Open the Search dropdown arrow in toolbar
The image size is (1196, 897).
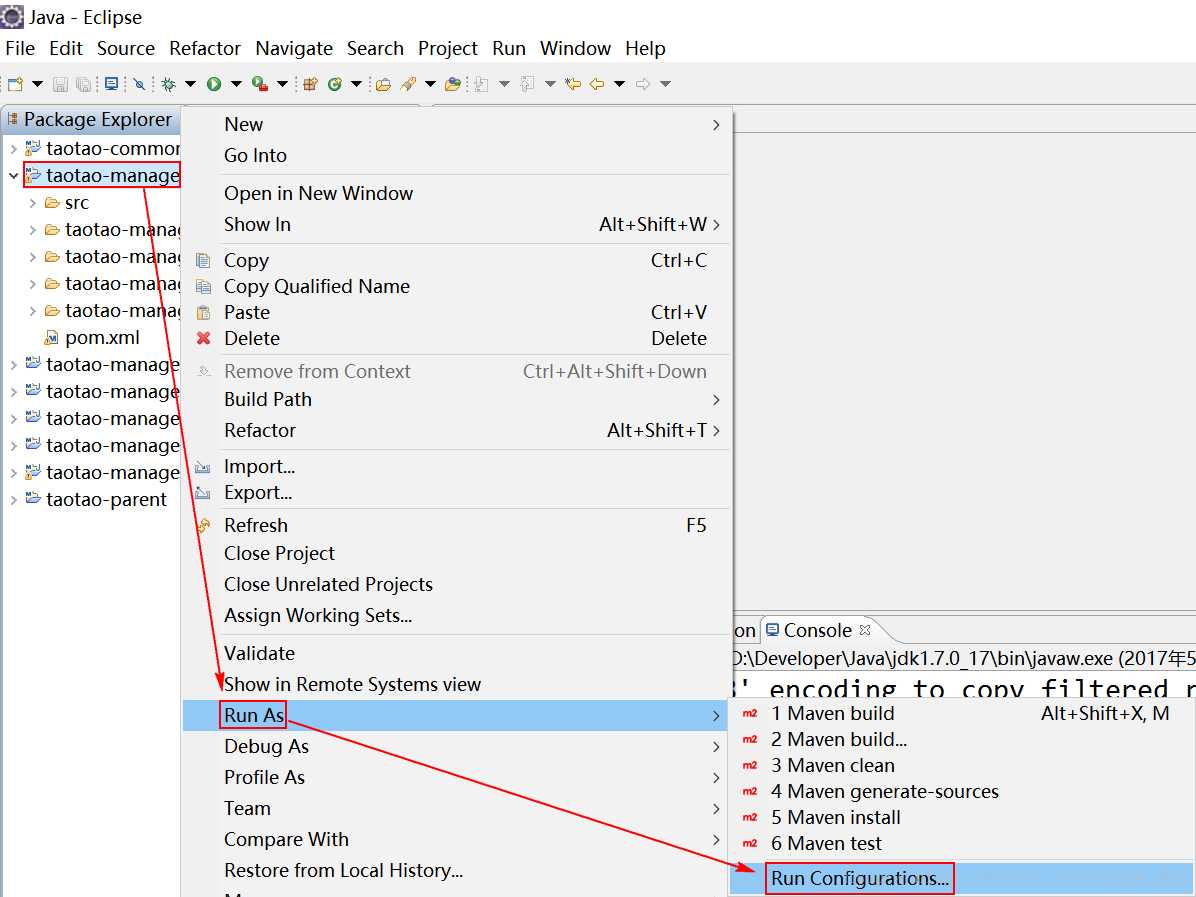click(430, 84)
